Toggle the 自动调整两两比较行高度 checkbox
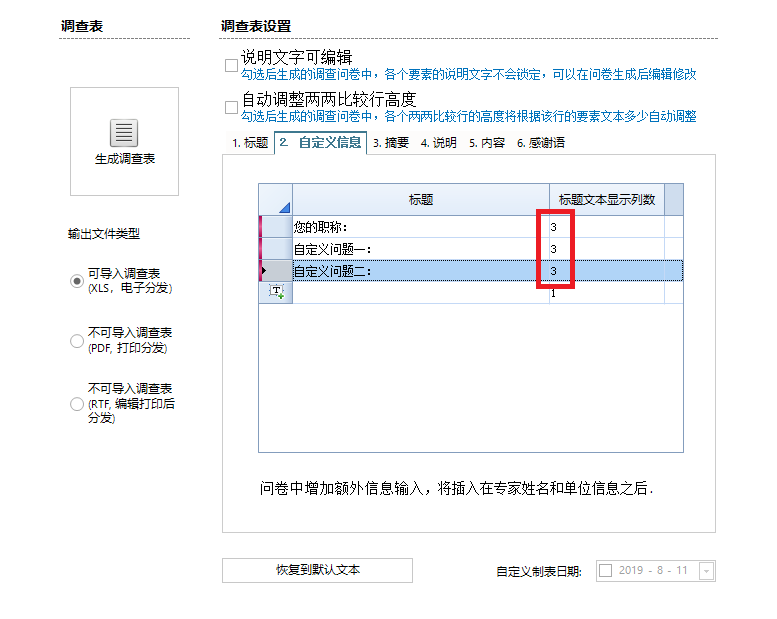 pos(231,107)
